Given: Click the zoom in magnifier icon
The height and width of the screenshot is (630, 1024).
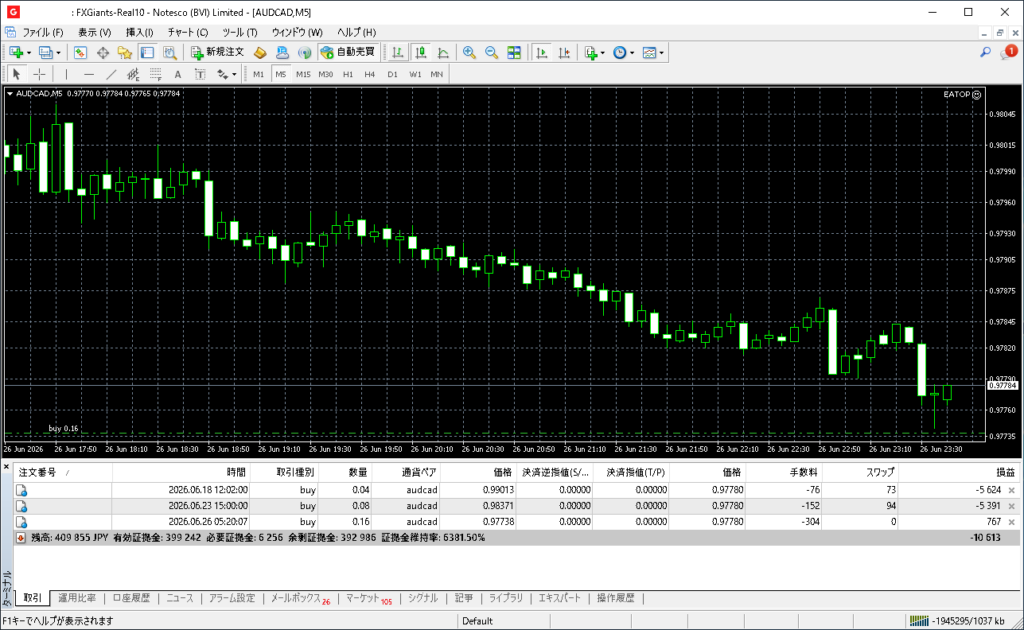Looking at the screenshot, I should [469, 53].
